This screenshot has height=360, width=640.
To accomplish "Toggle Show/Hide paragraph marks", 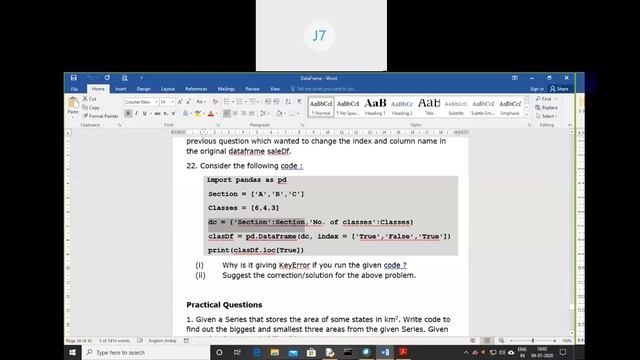I will click(300, 102).
